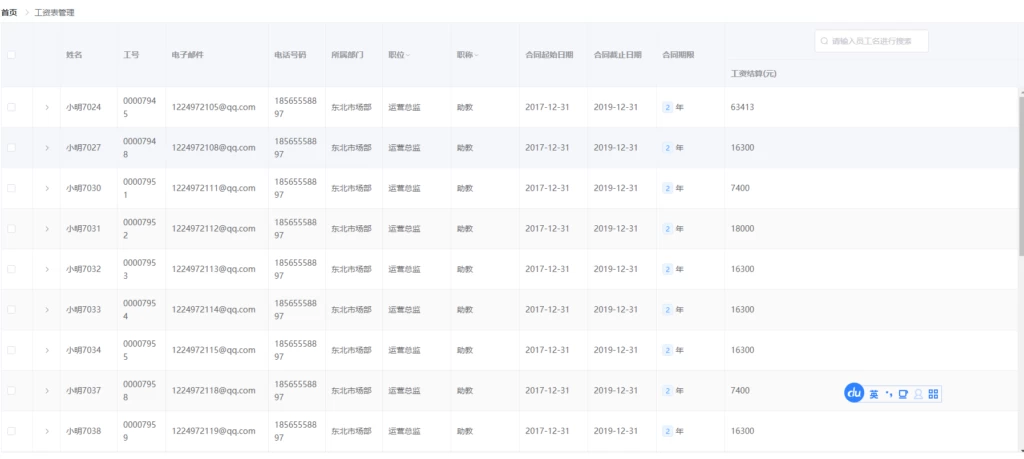
Task: Click the IME user account icon
Action: (918, 394)
